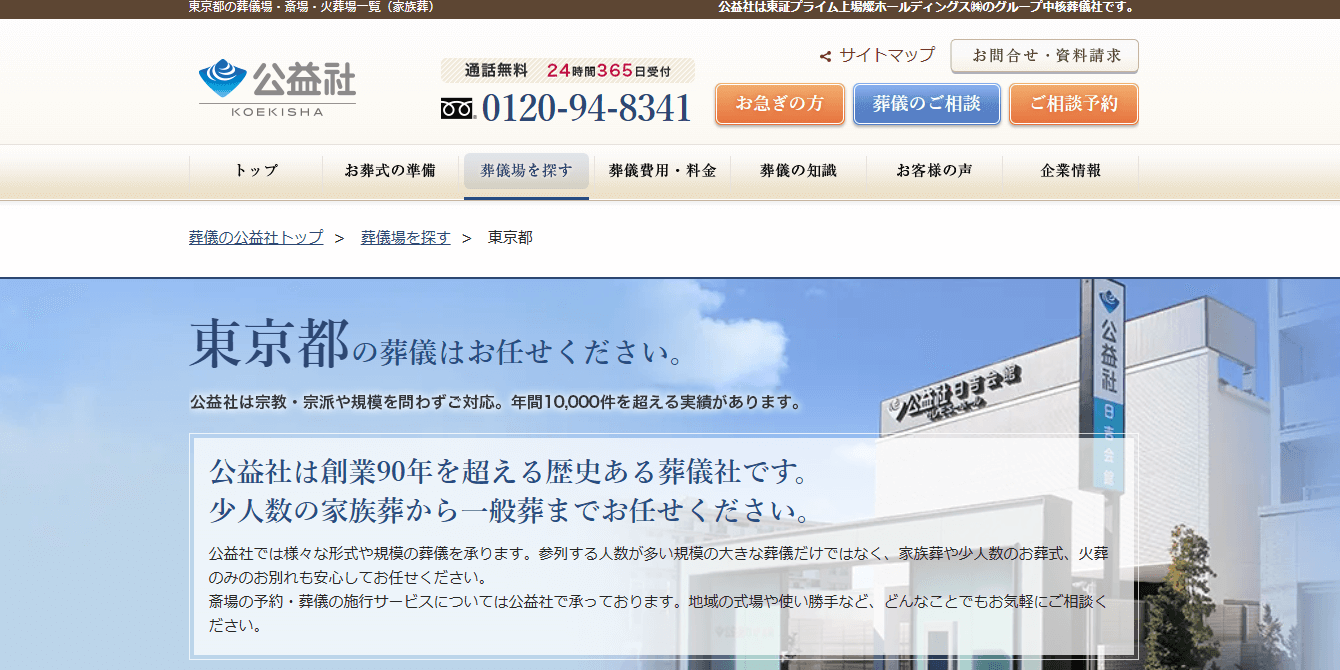Image resolution: width=1340 pixels, height=670 pixels.
Task: Open the サイトマップ link
Action: tap(886, 55)
